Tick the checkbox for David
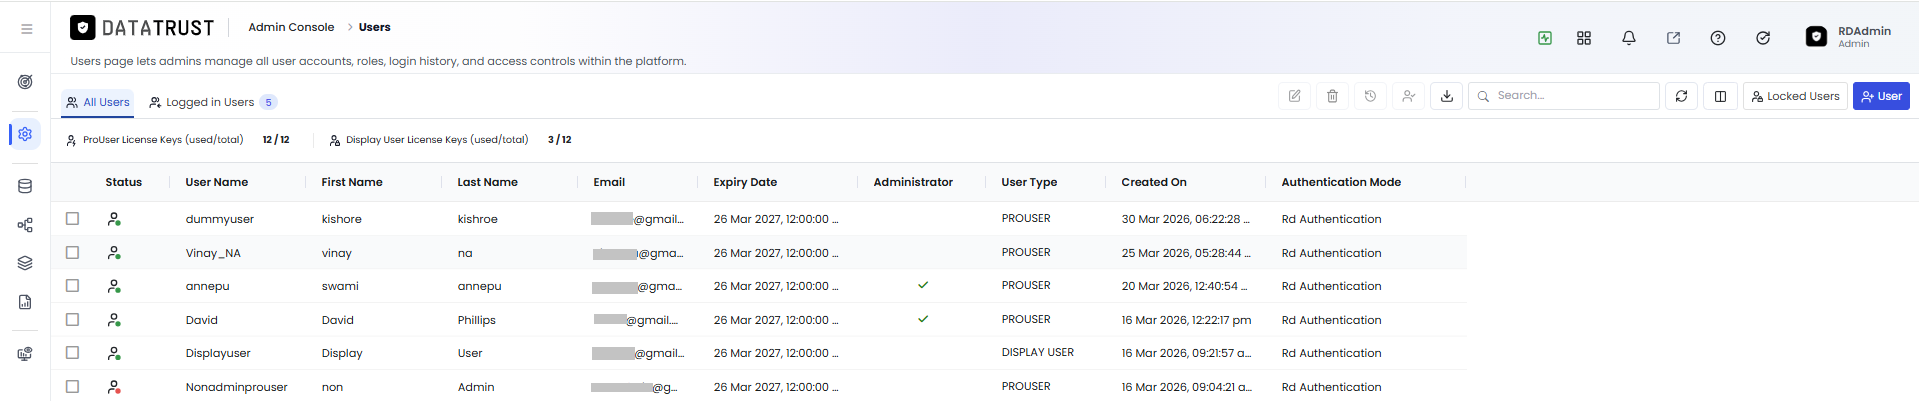Viewport: 1919px width, 401px height. click(x=72, y=319)
